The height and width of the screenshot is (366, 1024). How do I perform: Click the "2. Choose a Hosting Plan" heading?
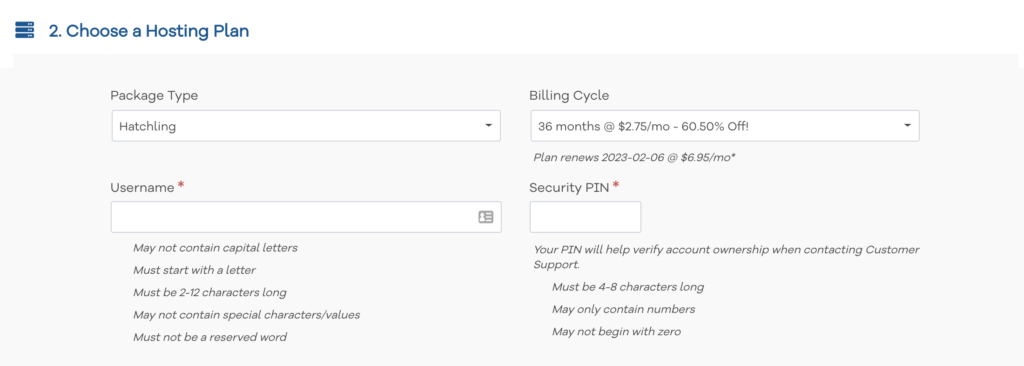tap(149, 31)
